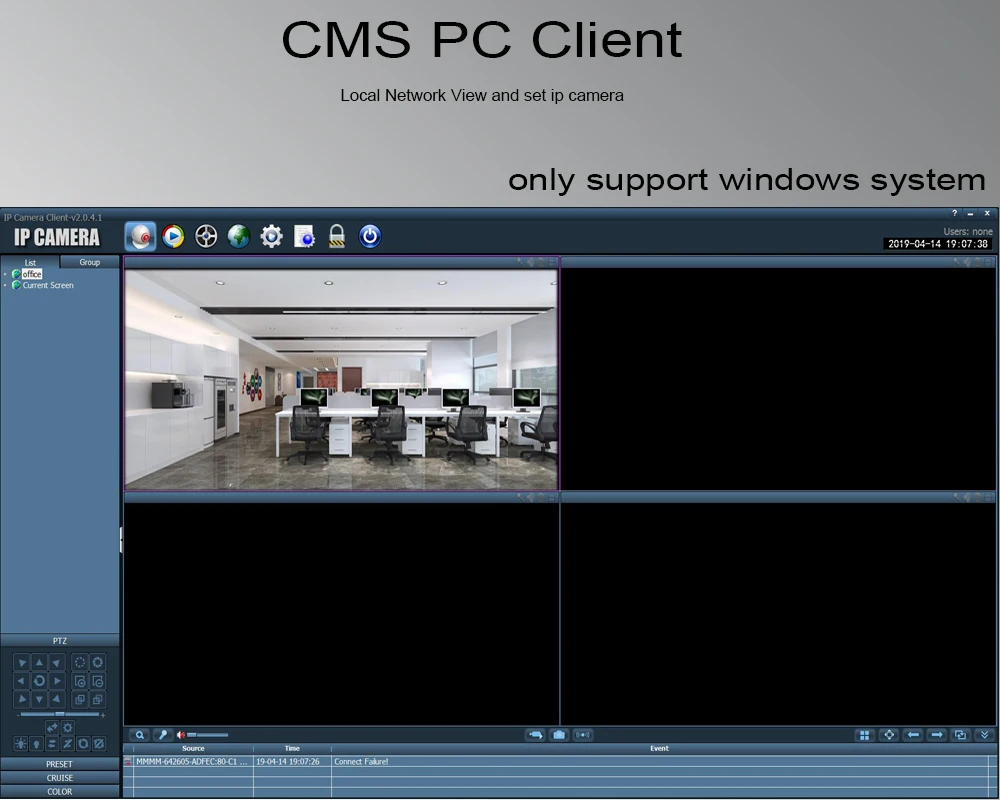Go to next screen page arrow
This screenshot has width=1000, height=800.
point(937,735)
